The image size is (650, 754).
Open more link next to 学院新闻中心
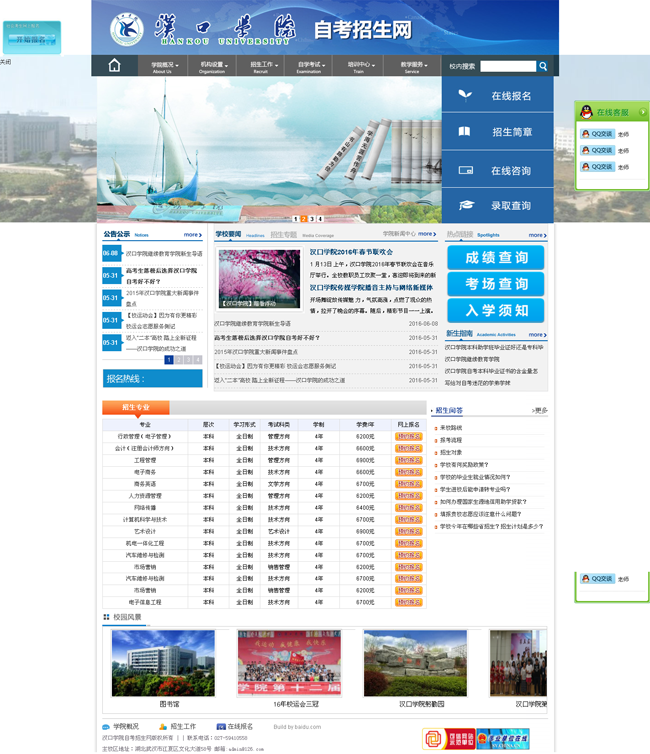[427, 234]
